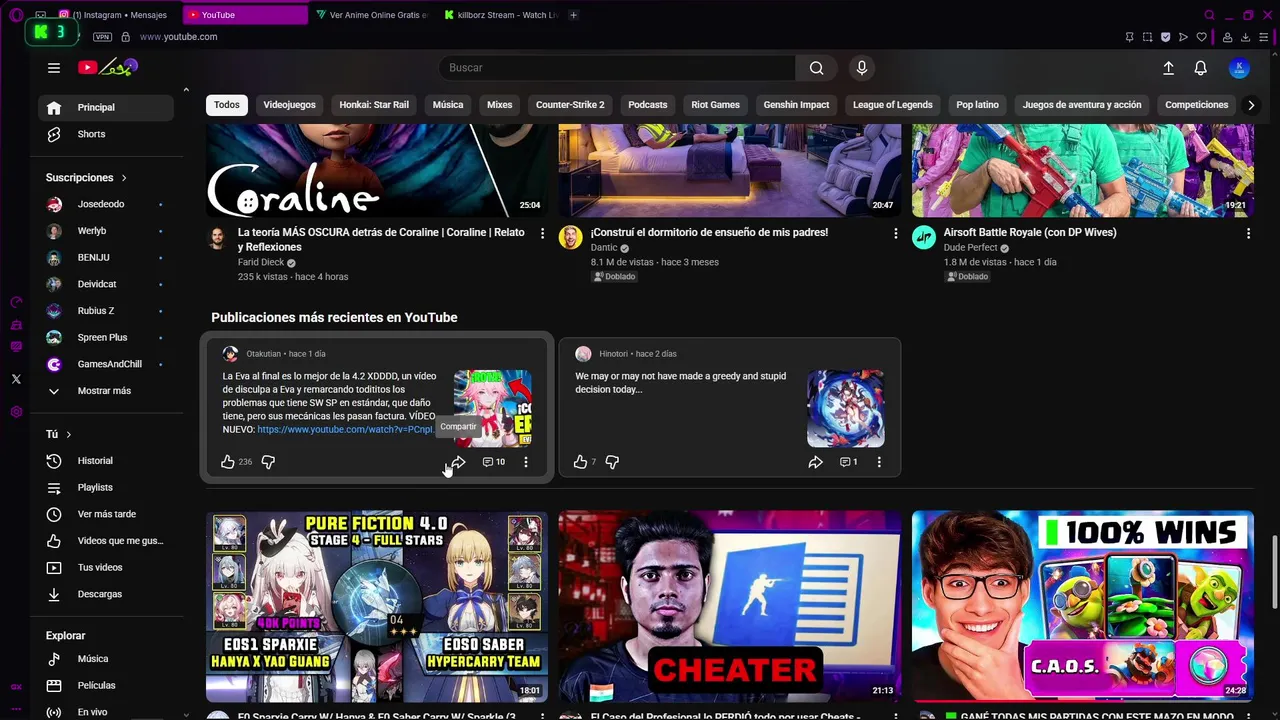Open the 10 comments on Otakutian post
The width and height of the screenshot is (1280, 720).
coord(494,462)
